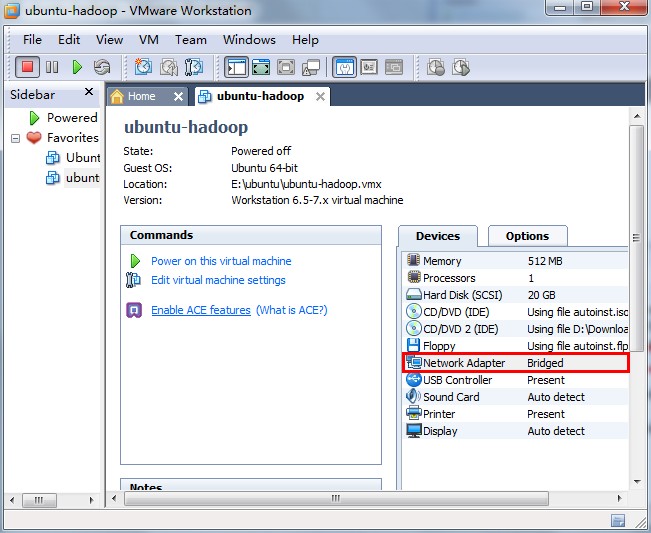651x533 pixels.
Task: Click the Edit settings wrench icon
Action: pyautogui.click(x=133, y=280)
